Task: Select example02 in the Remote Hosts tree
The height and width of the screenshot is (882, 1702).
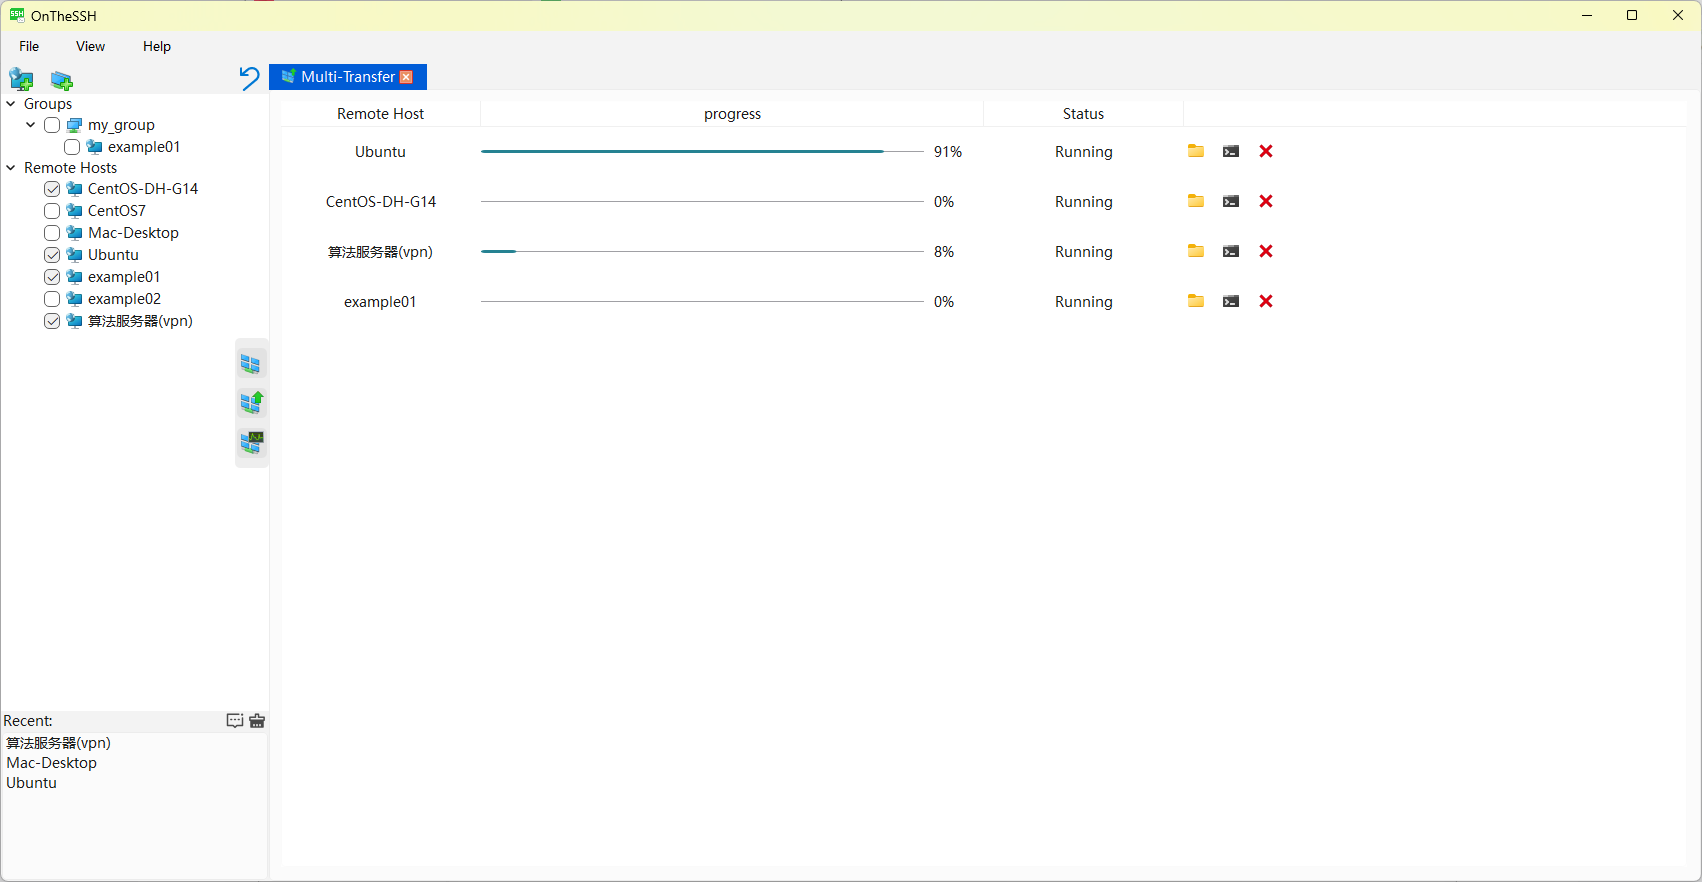Action: (124, 299)
